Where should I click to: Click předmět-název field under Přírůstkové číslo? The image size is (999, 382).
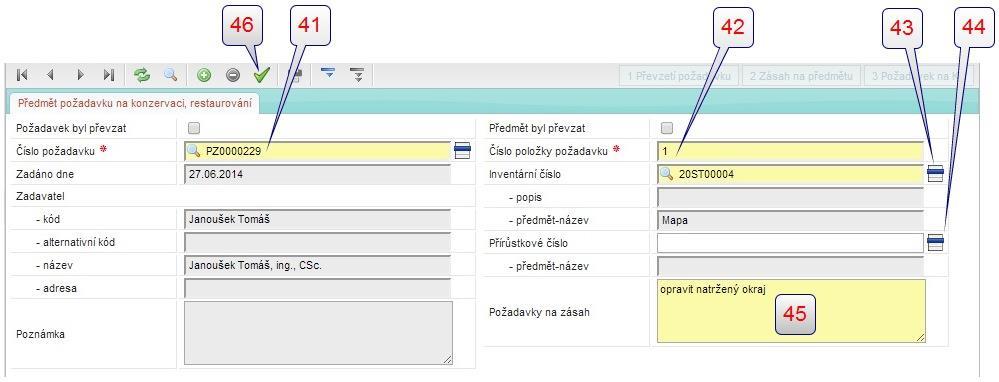tap(790, 265)
